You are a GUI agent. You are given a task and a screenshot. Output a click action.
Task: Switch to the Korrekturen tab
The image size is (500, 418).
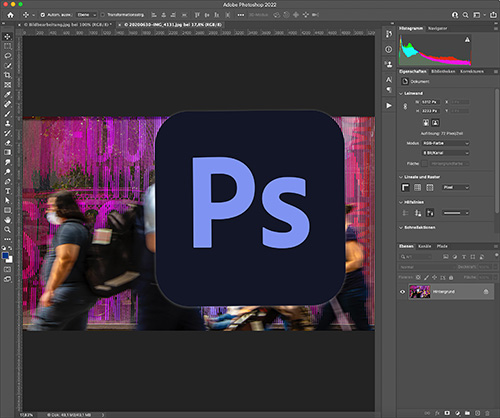472,72
